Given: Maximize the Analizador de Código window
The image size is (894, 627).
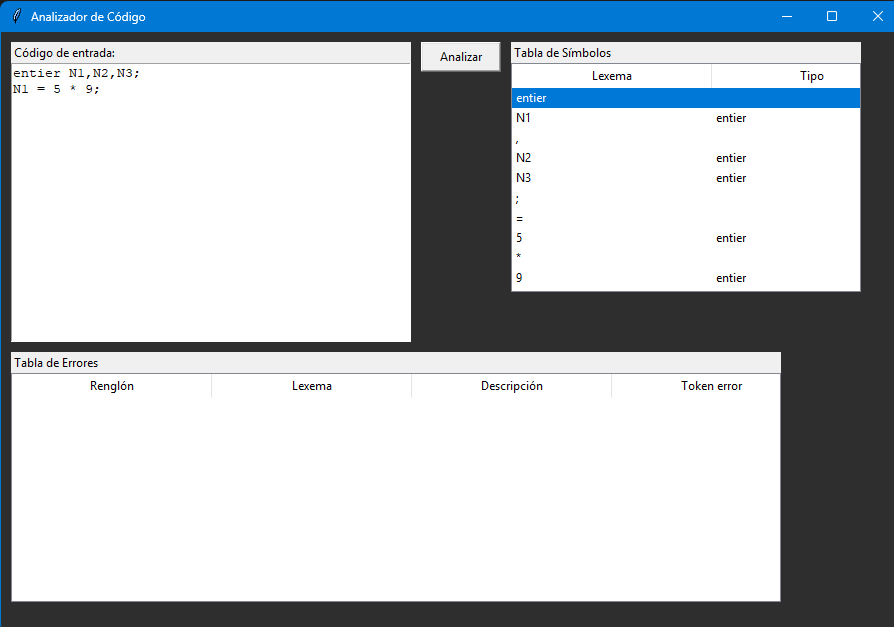Looking at the screenshot, I should (831, 17).
